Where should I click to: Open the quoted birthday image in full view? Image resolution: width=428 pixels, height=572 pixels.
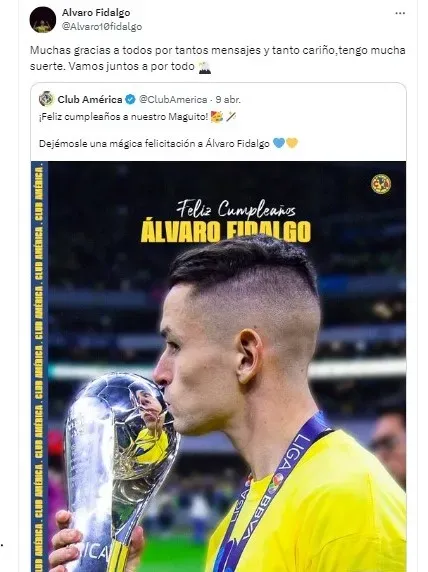click(x=219, y=366)
